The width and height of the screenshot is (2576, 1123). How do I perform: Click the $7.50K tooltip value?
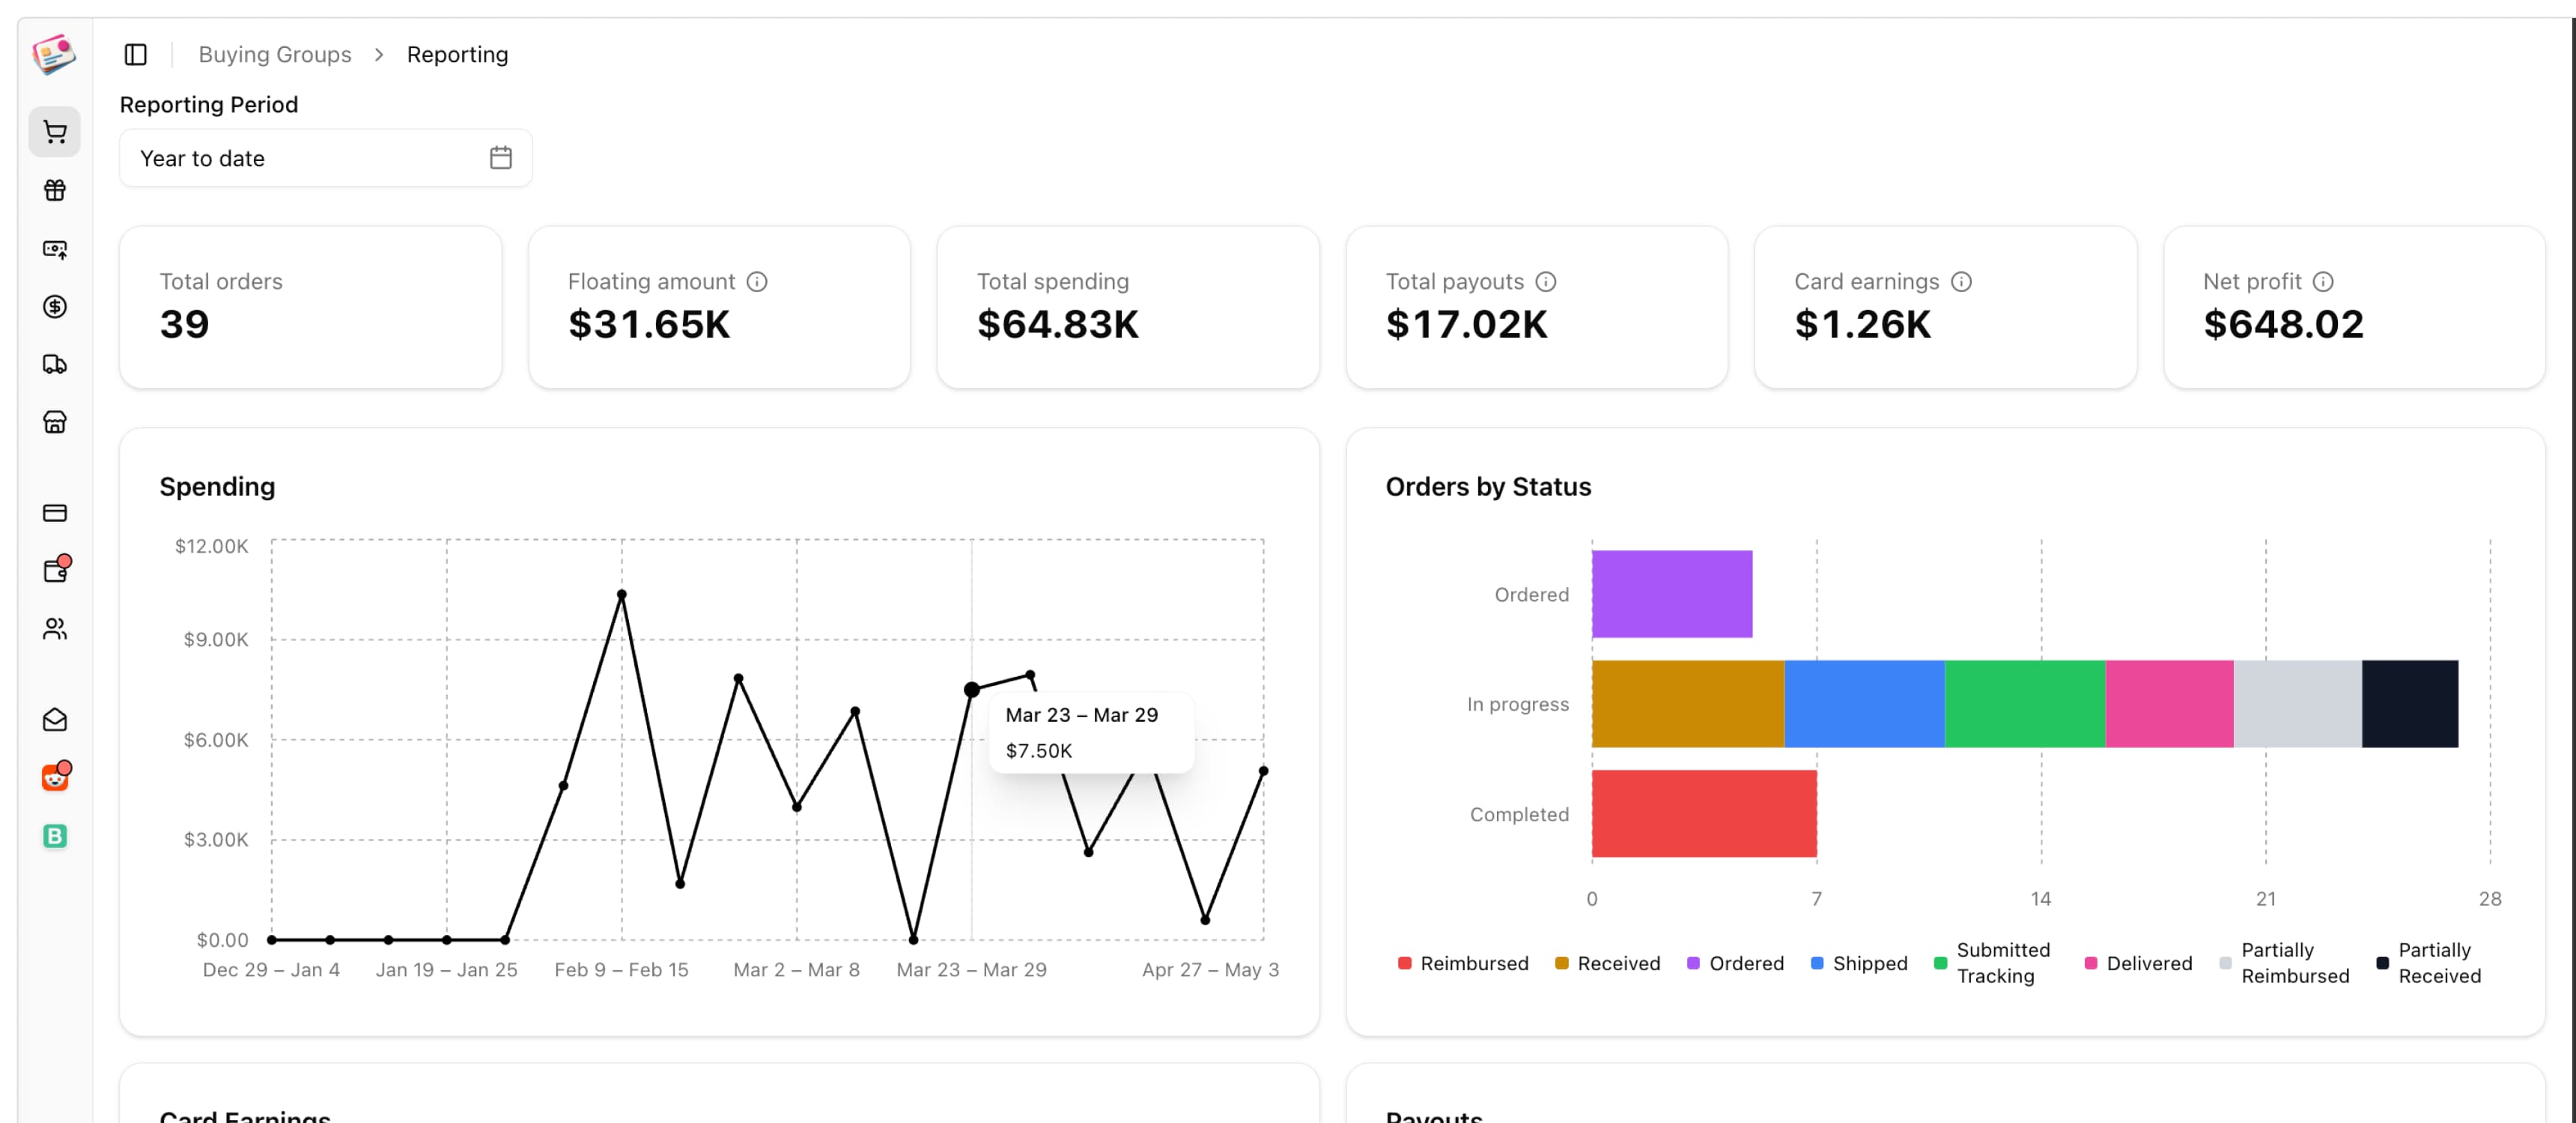click(1039, 751)
